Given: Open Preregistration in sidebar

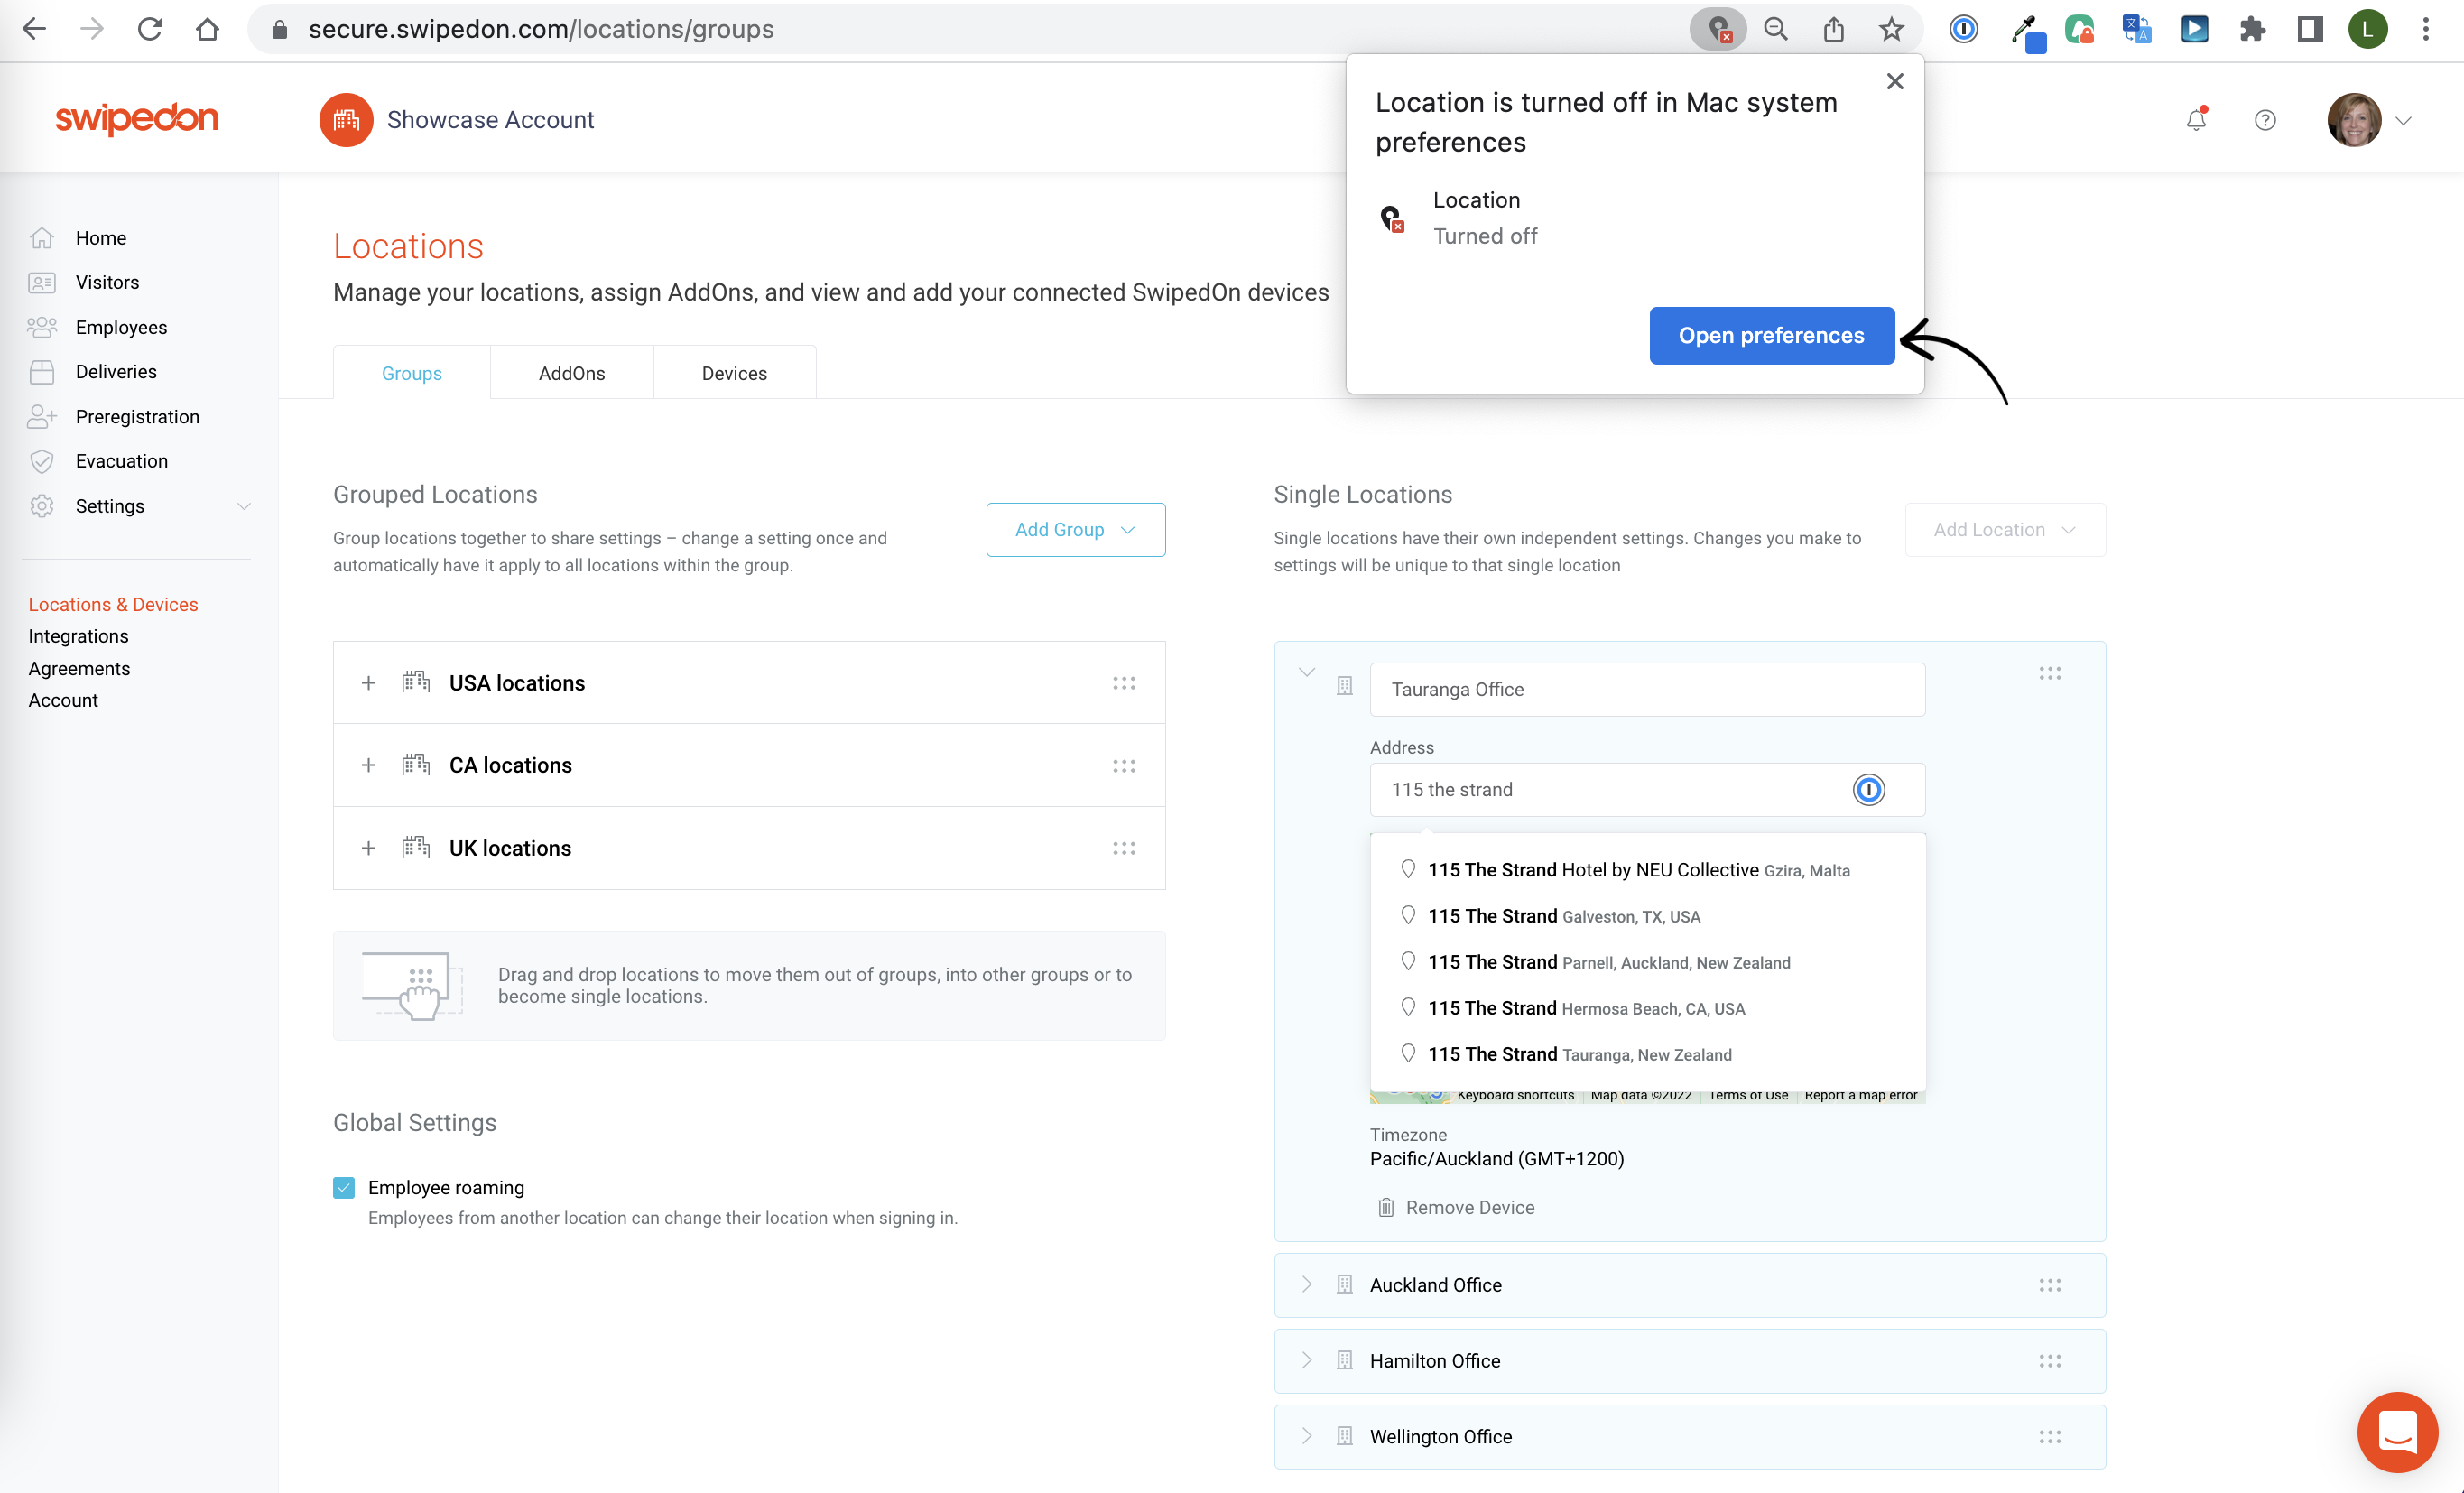Looking at the screenshot, I should click(x=137, y=417).
